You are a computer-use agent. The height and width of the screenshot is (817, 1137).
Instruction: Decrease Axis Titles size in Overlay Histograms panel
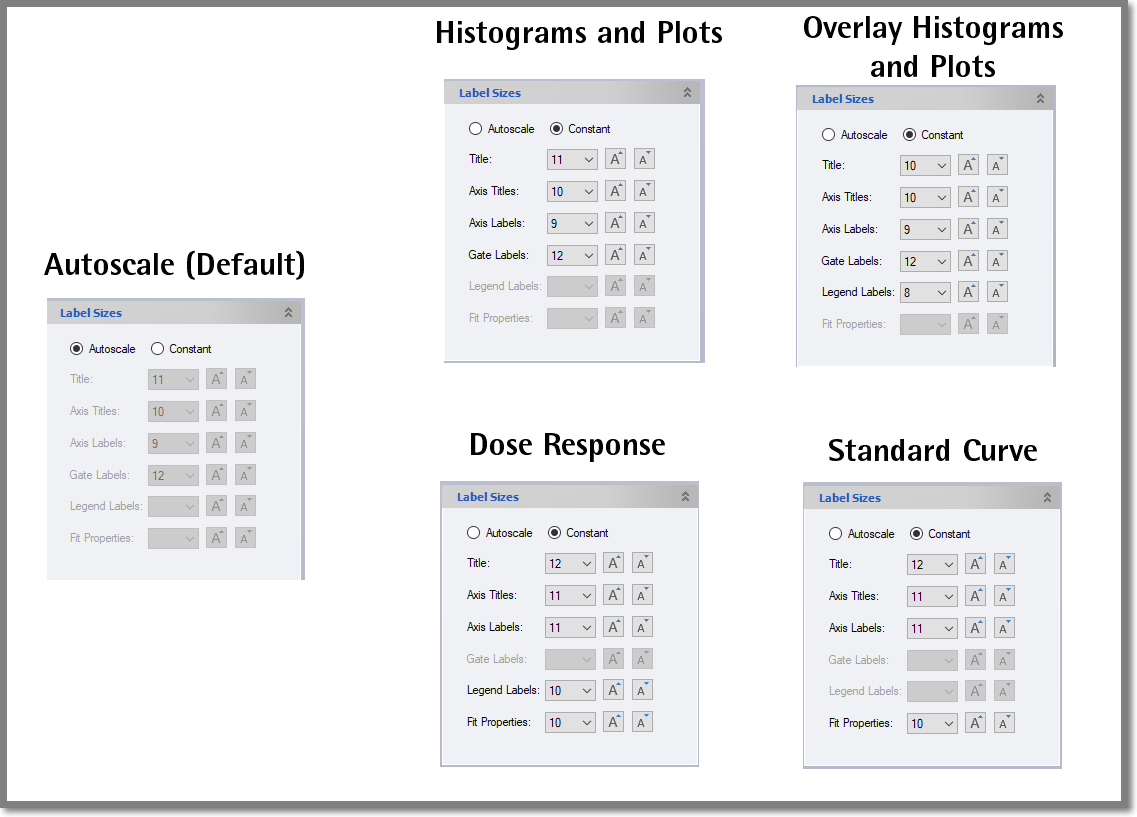(997, 196)
